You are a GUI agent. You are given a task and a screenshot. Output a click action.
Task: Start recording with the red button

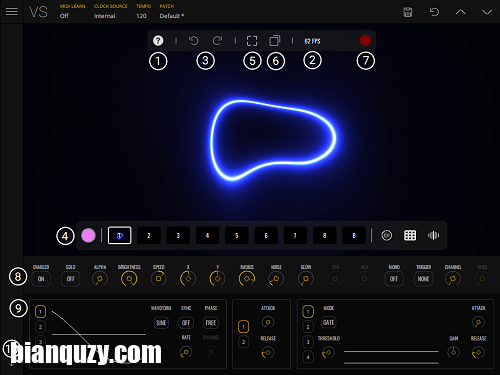point(365,41)
